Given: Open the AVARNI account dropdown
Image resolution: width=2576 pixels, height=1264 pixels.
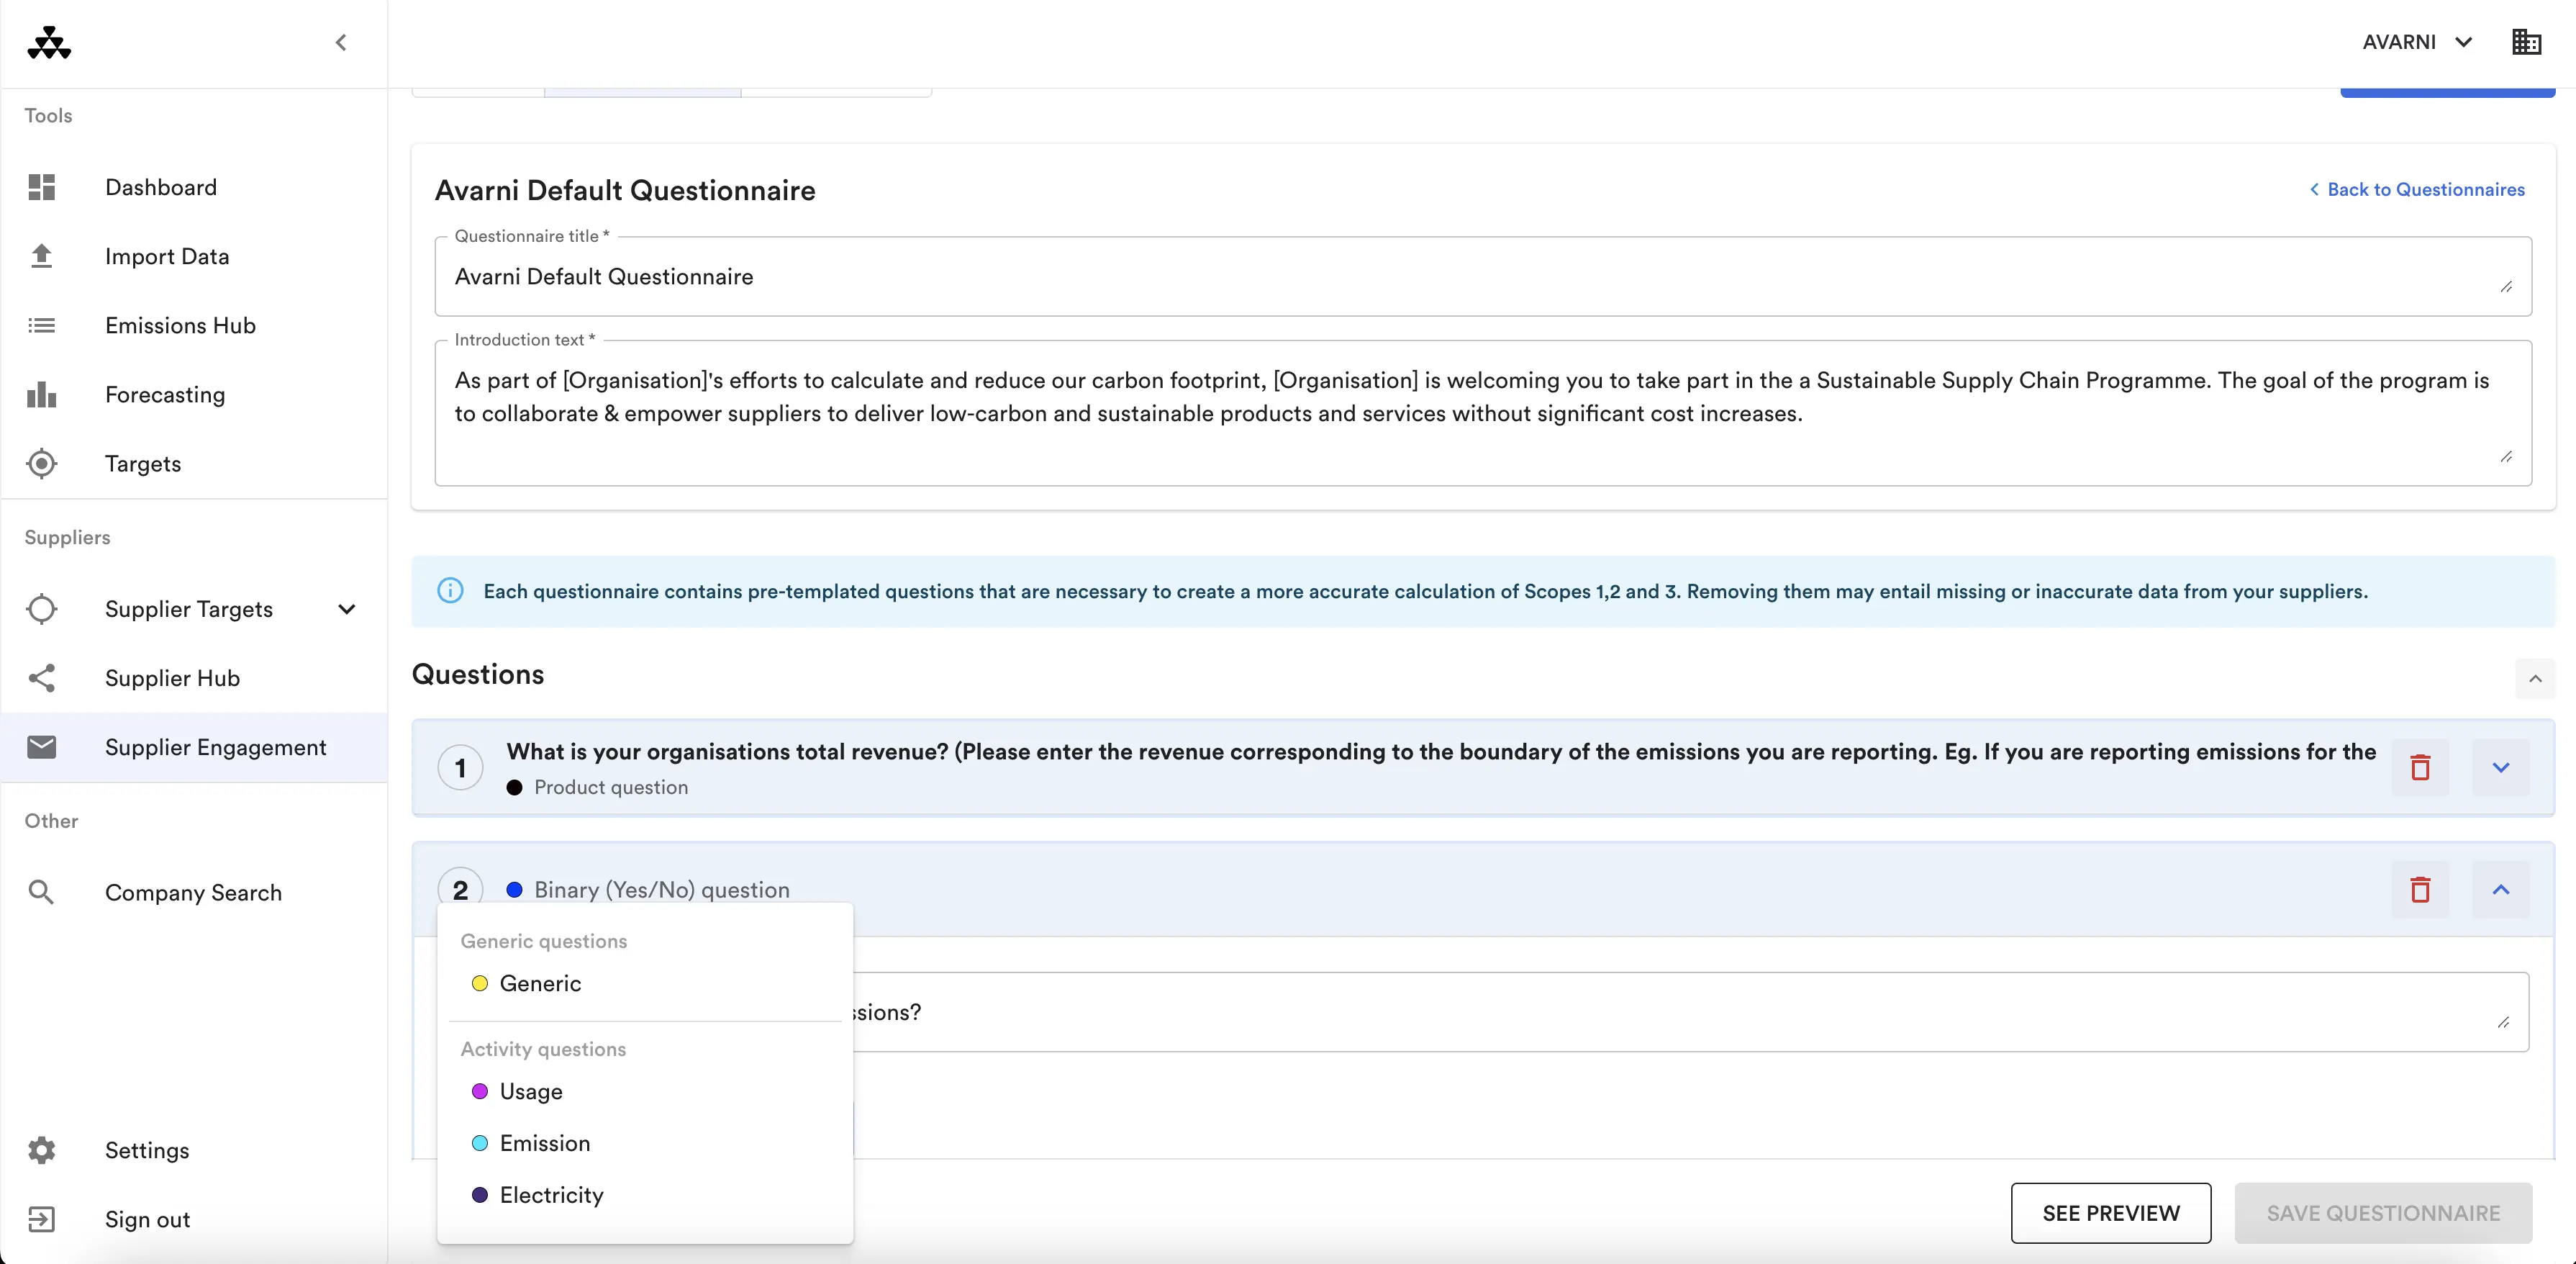Looking at the screenshot, I should coord(2417,42).
